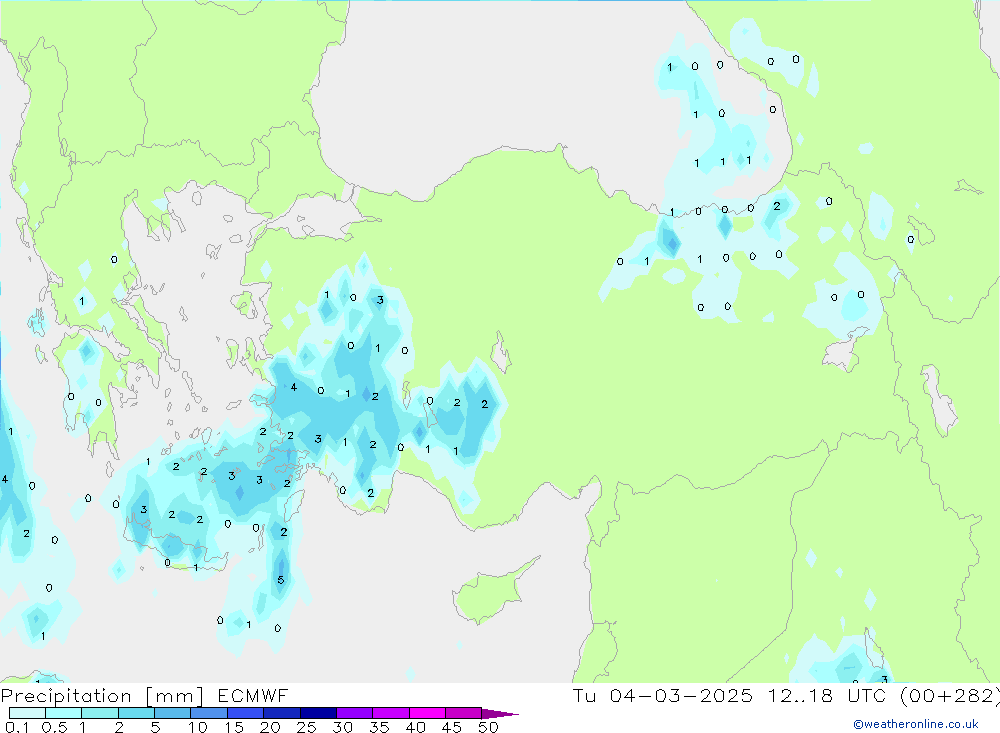
Task: Click legend swatch between 0.1 and 0.5
Action: [x=27, y=713]
